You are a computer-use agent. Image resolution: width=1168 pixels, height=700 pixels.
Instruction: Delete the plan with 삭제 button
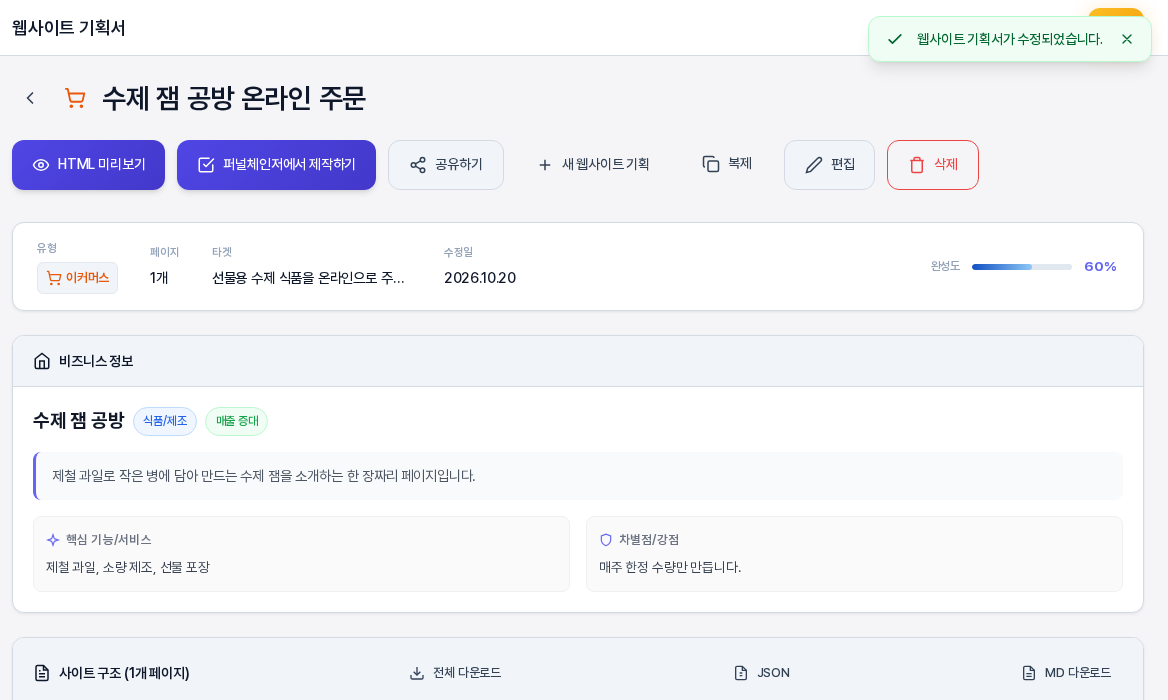pos(933,165)
